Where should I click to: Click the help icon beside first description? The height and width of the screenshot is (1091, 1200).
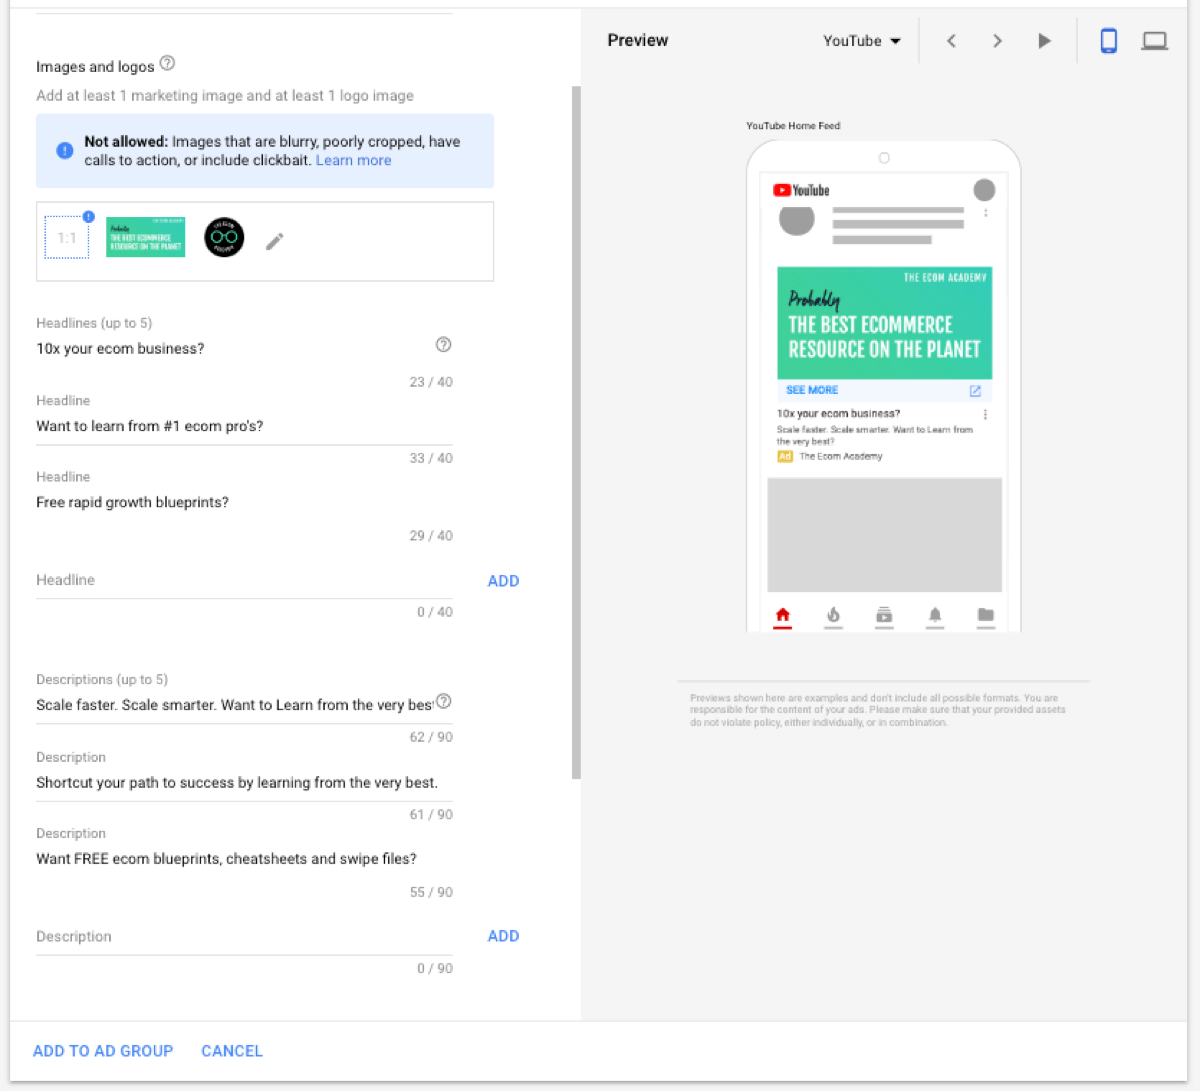[x=443, y=702]
